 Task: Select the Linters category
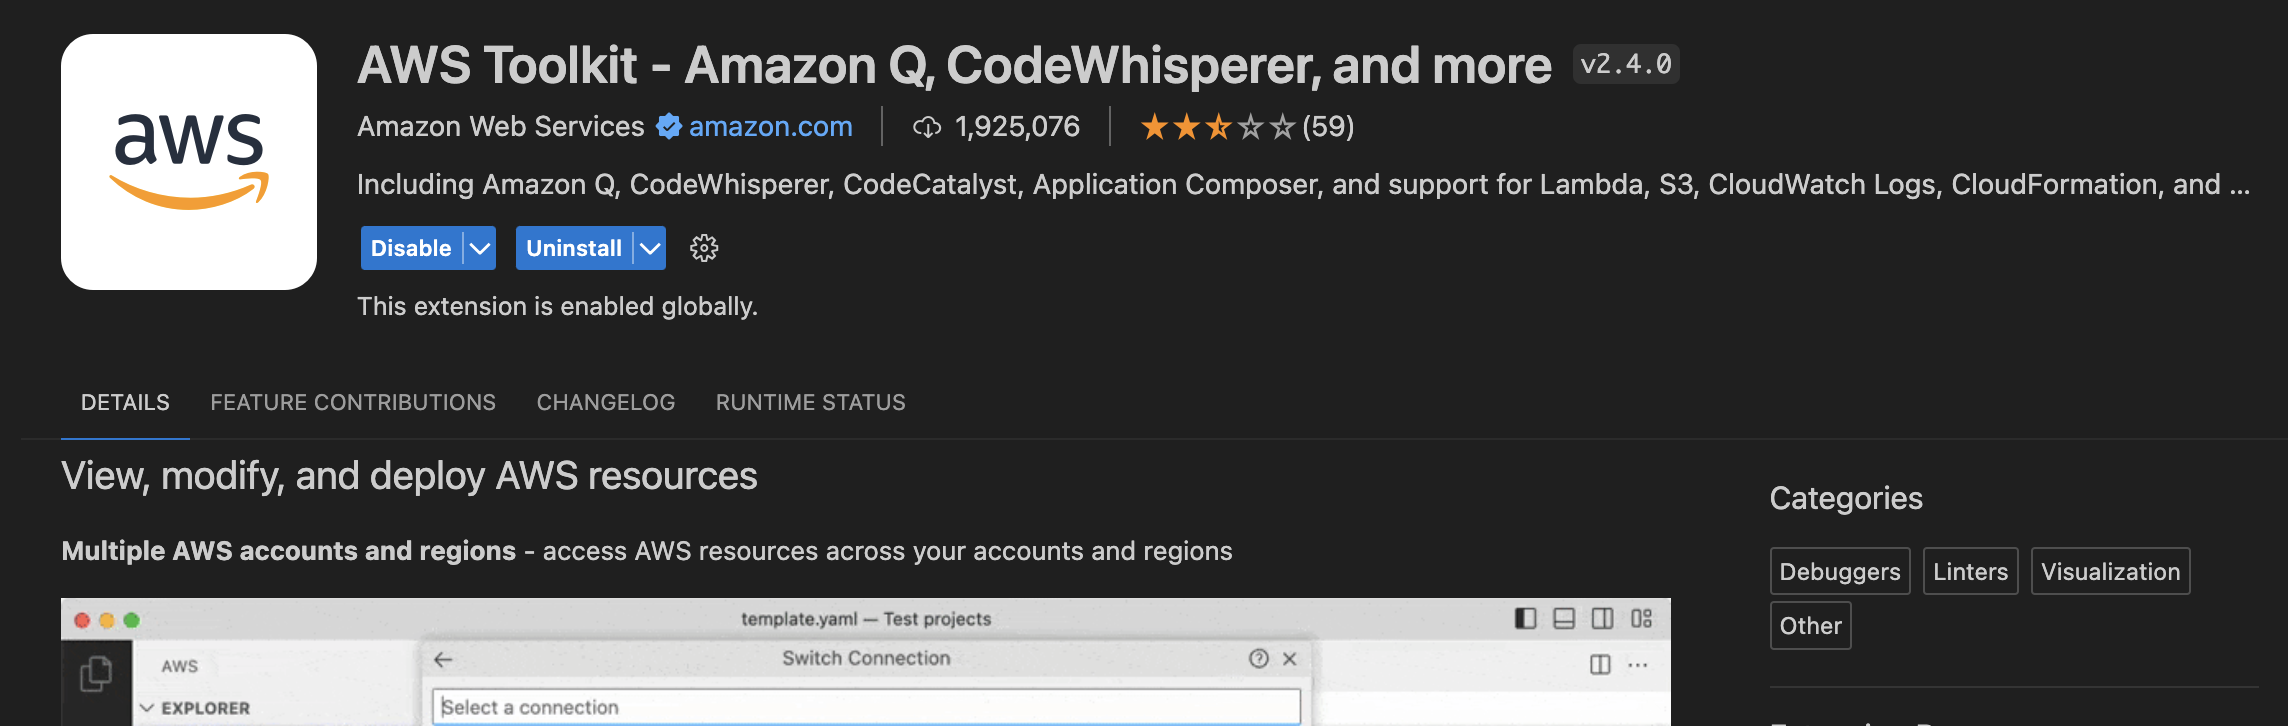1970,571
